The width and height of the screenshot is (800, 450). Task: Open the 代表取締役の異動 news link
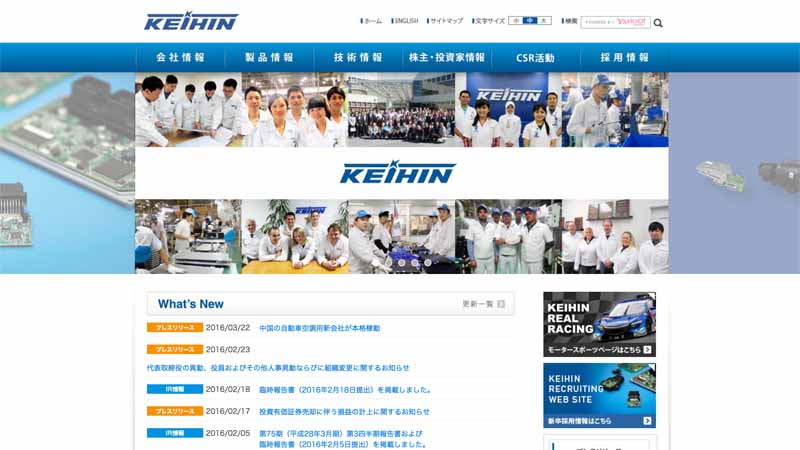[278, 368]
